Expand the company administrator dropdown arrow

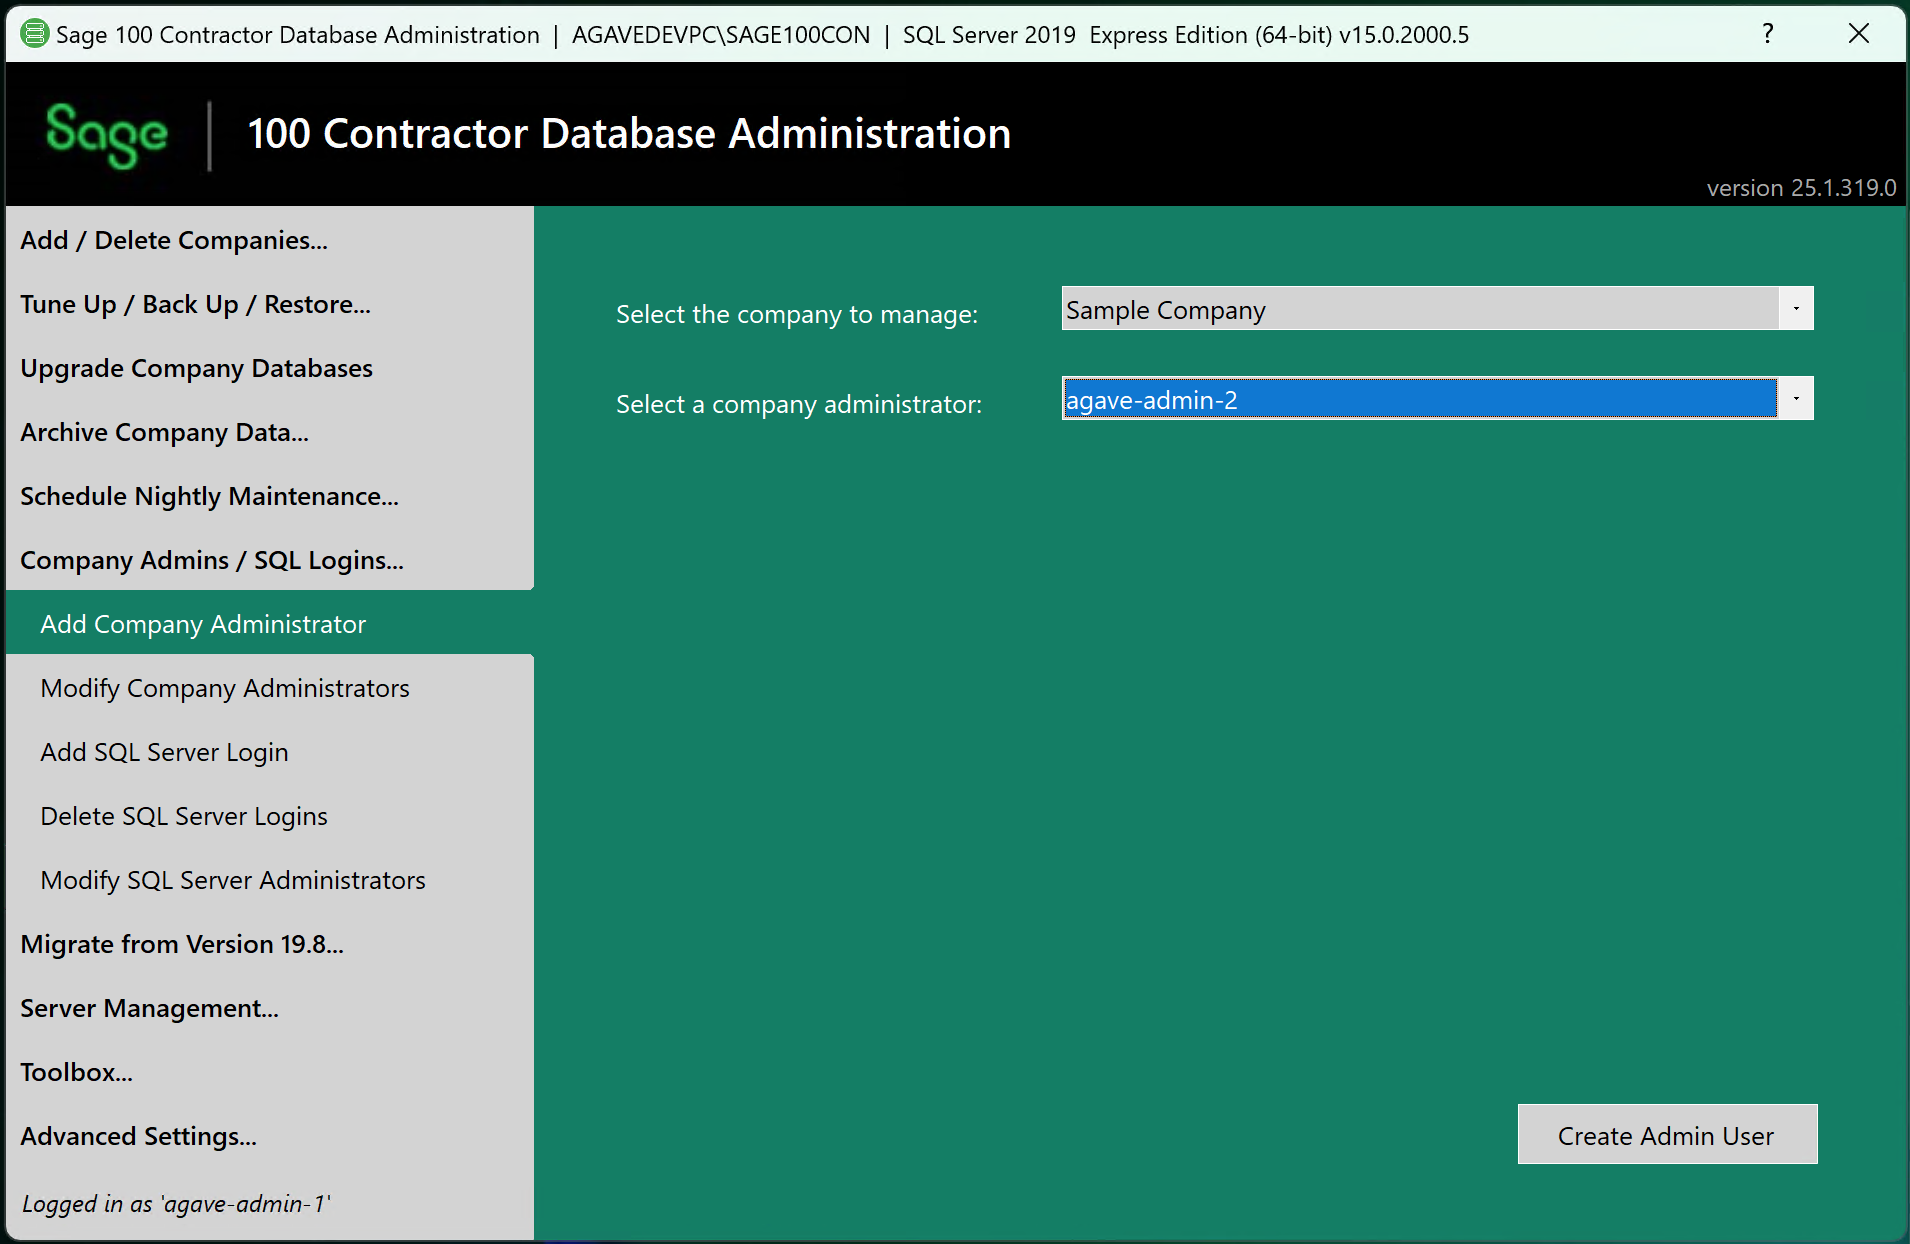pos(1795,399)
